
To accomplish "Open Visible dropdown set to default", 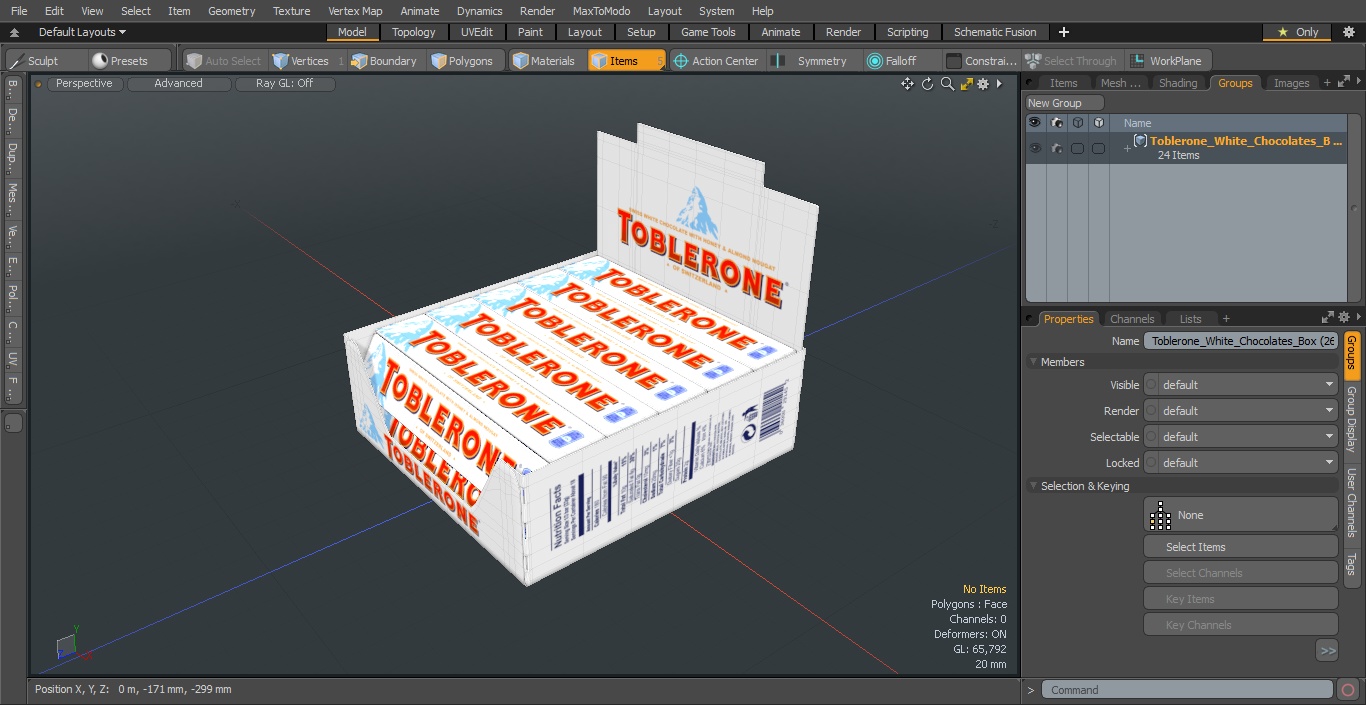I will [x=1241, y=385].
